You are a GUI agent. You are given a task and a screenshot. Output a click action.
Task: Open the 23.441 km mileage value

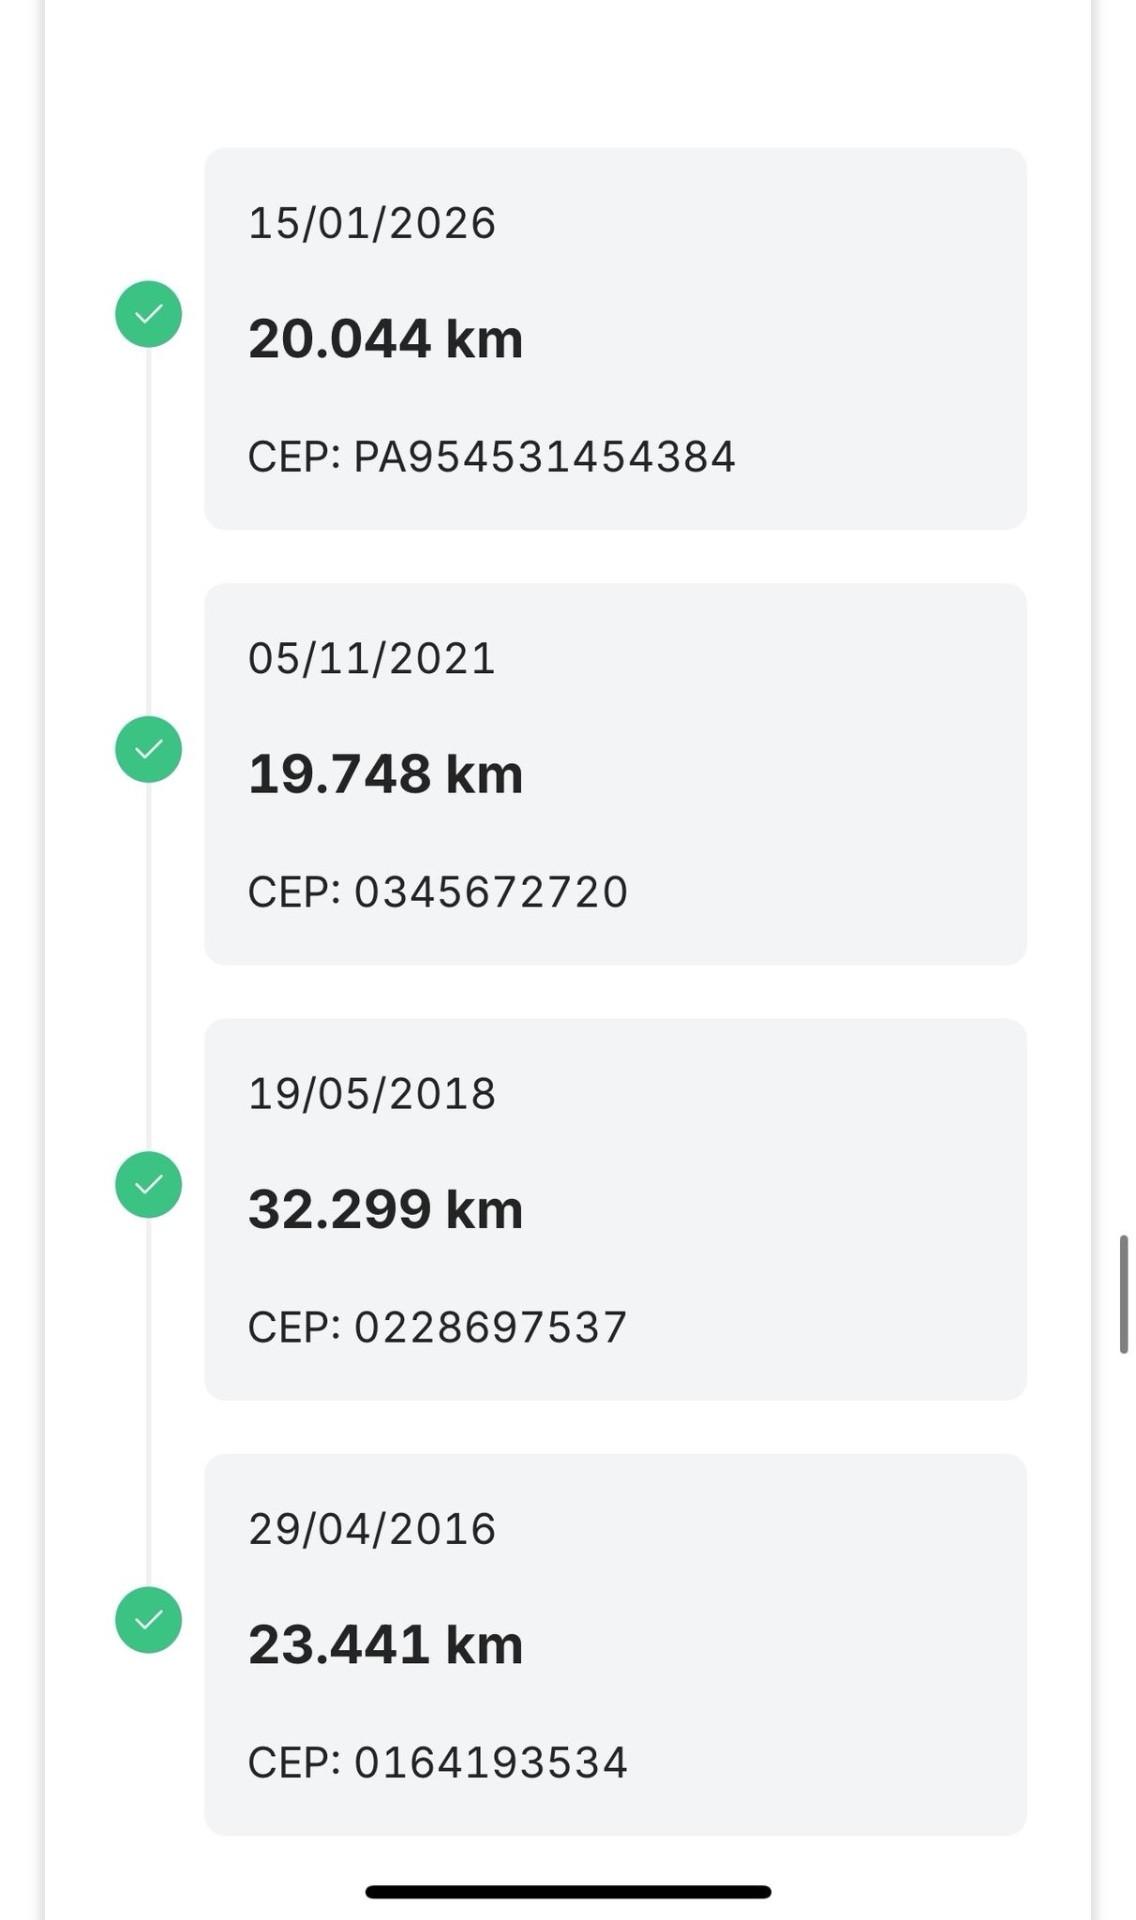[x=385, y=1645]
